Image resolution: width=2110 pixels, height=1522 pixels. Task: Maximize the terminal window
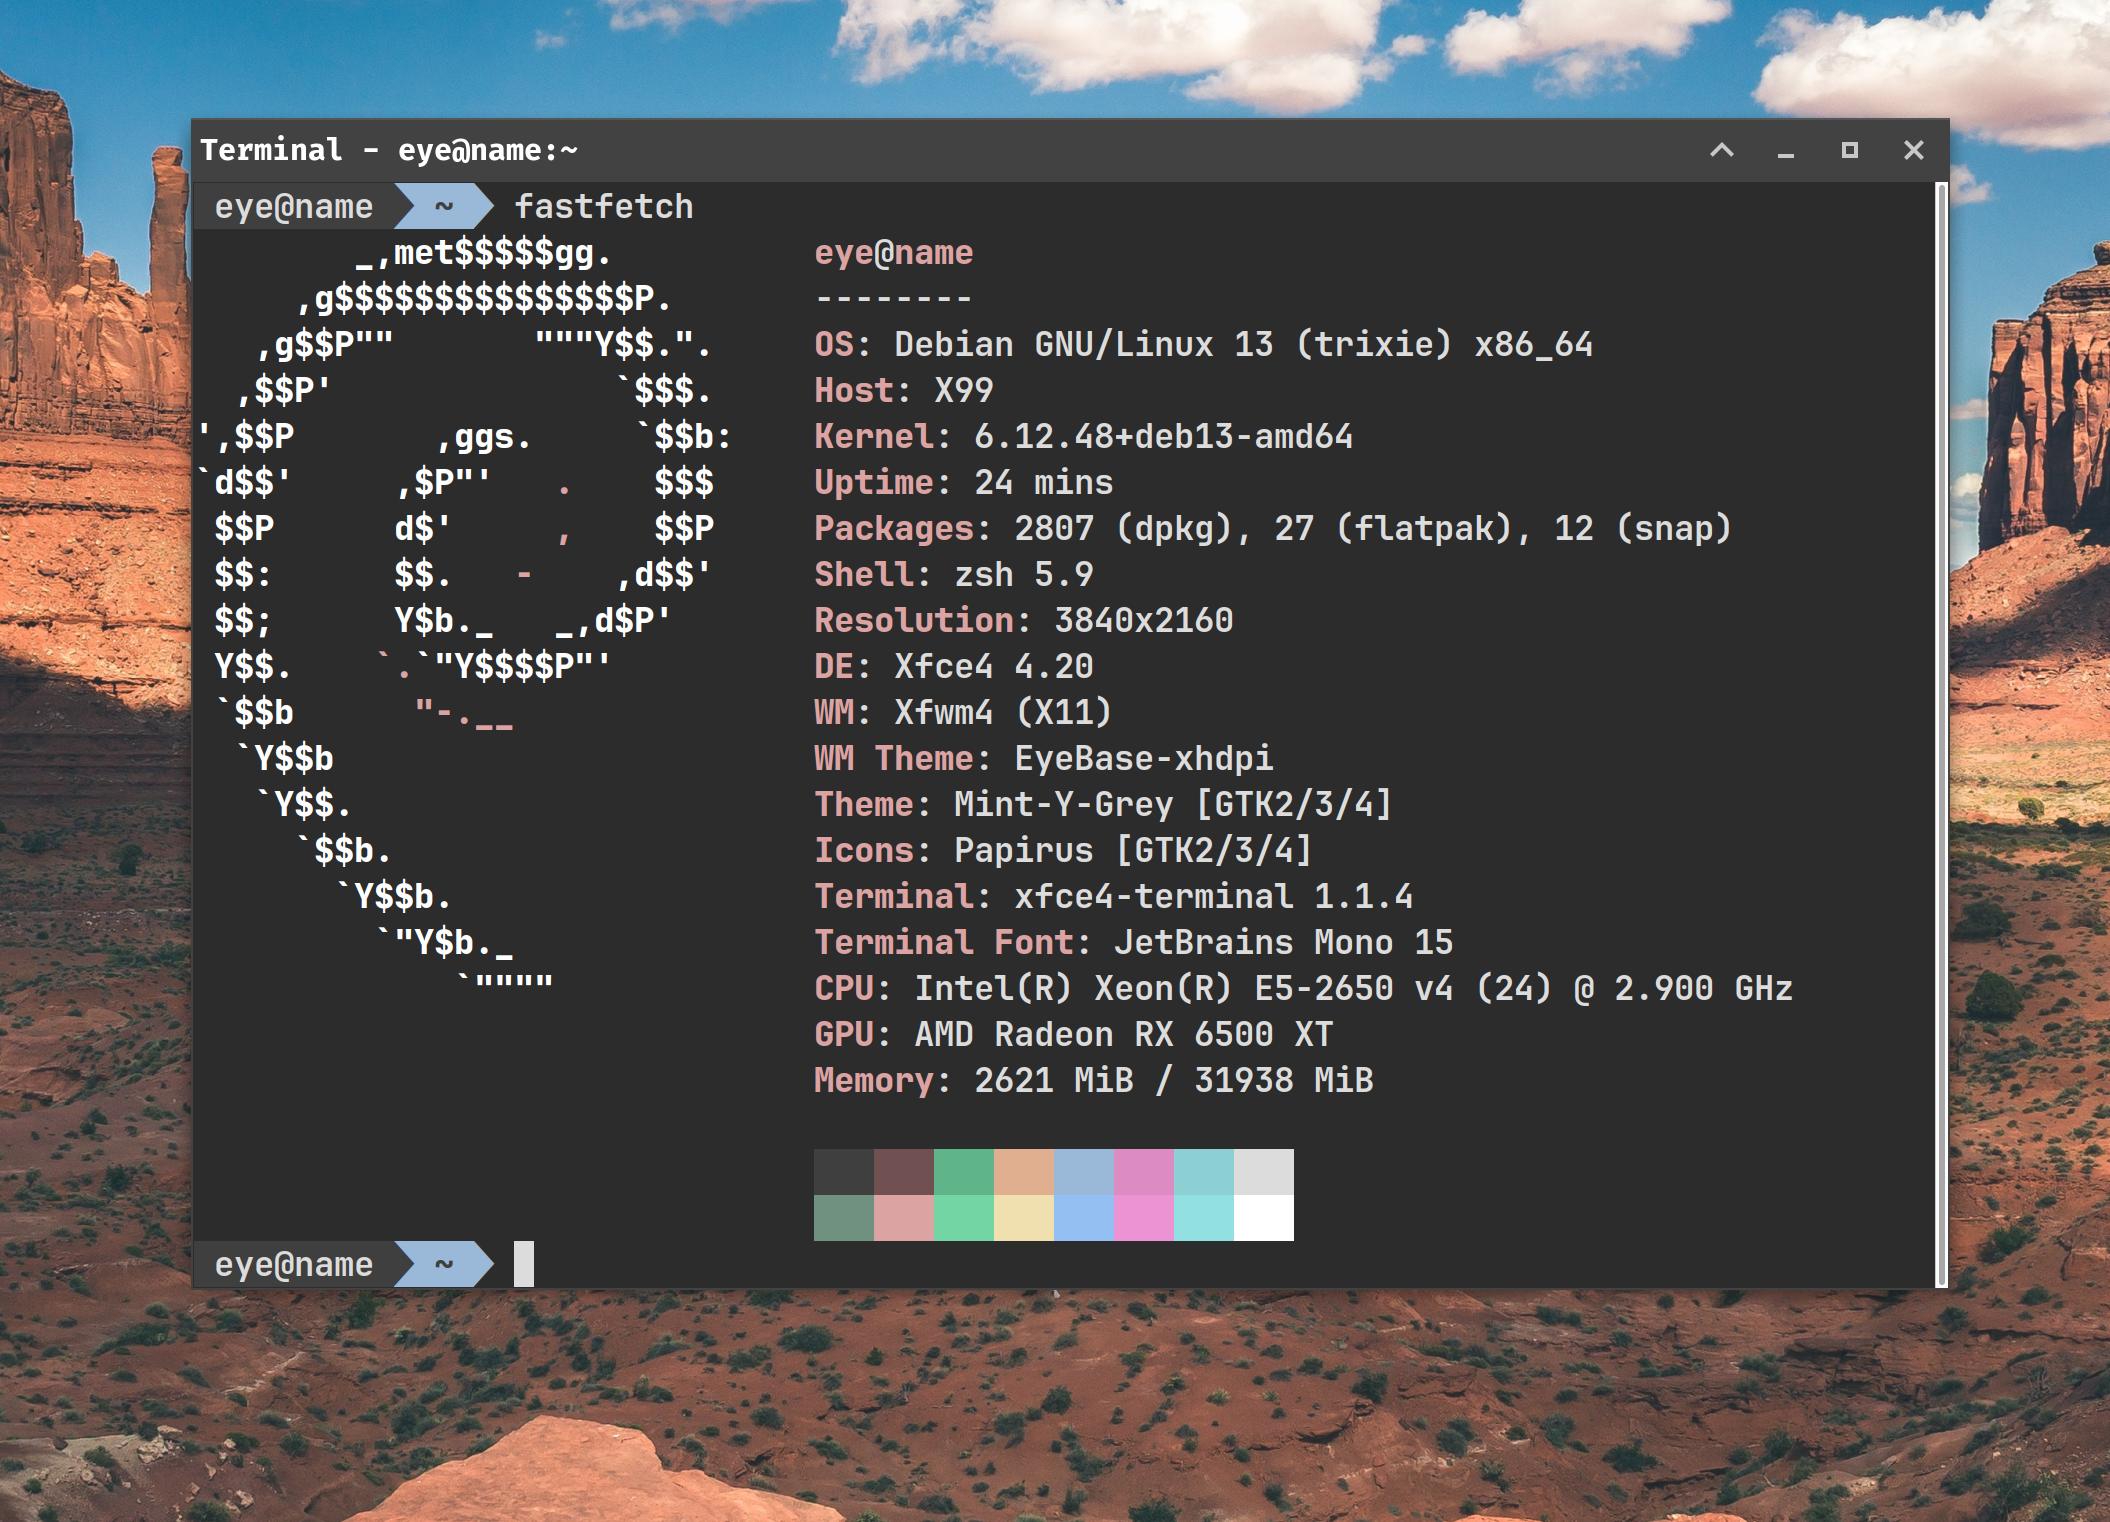(1849, 150)
